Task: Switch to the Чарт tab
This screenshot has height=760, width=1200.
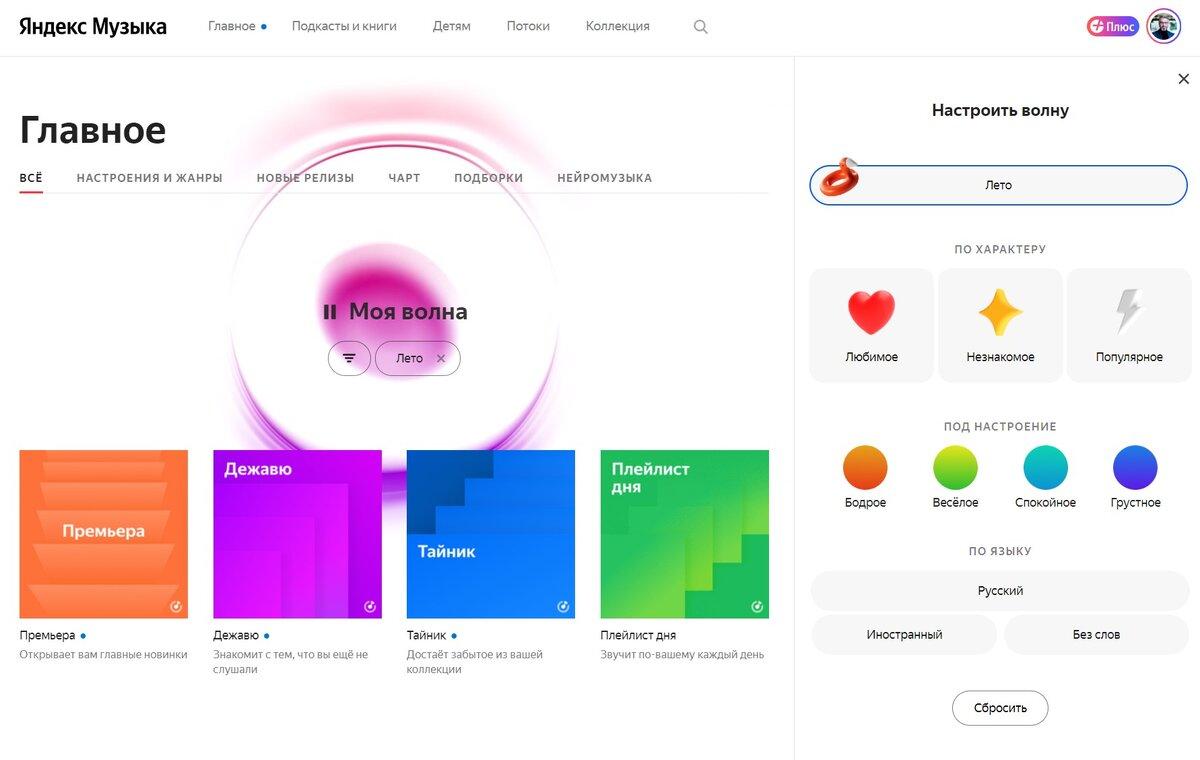Action: pos(404,178)
